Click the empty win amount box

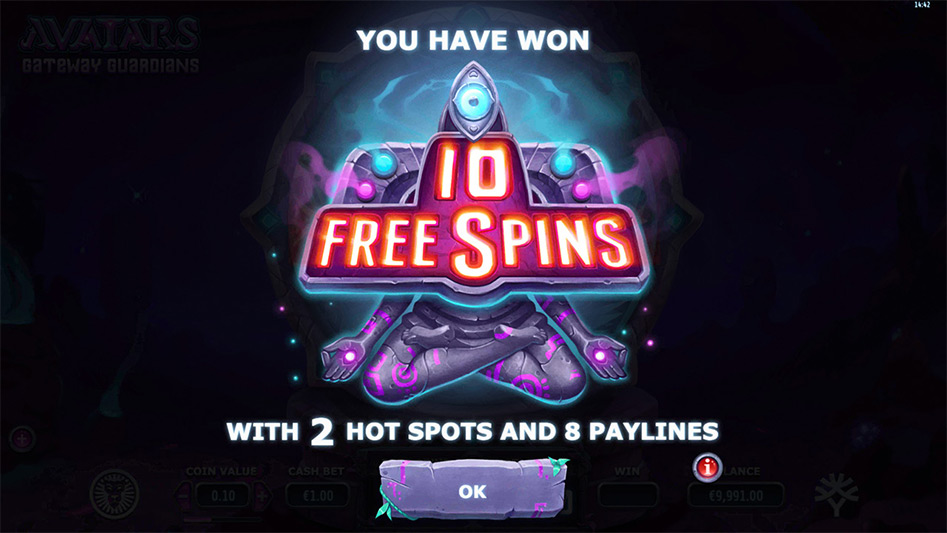[x=628, y=496]
